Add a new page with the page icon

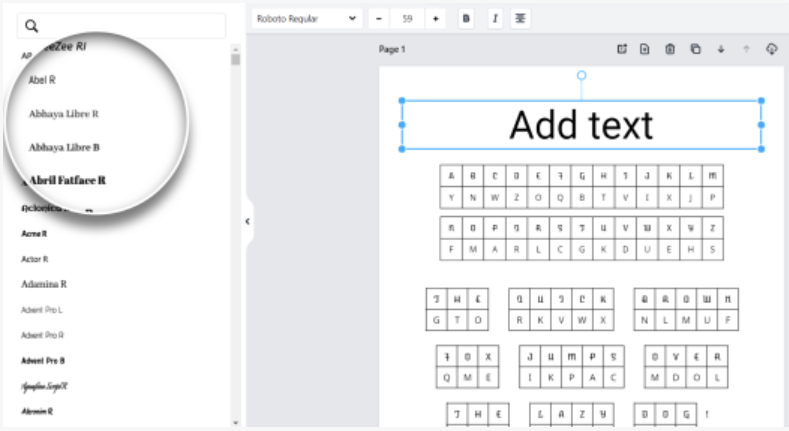click(645, 49)
